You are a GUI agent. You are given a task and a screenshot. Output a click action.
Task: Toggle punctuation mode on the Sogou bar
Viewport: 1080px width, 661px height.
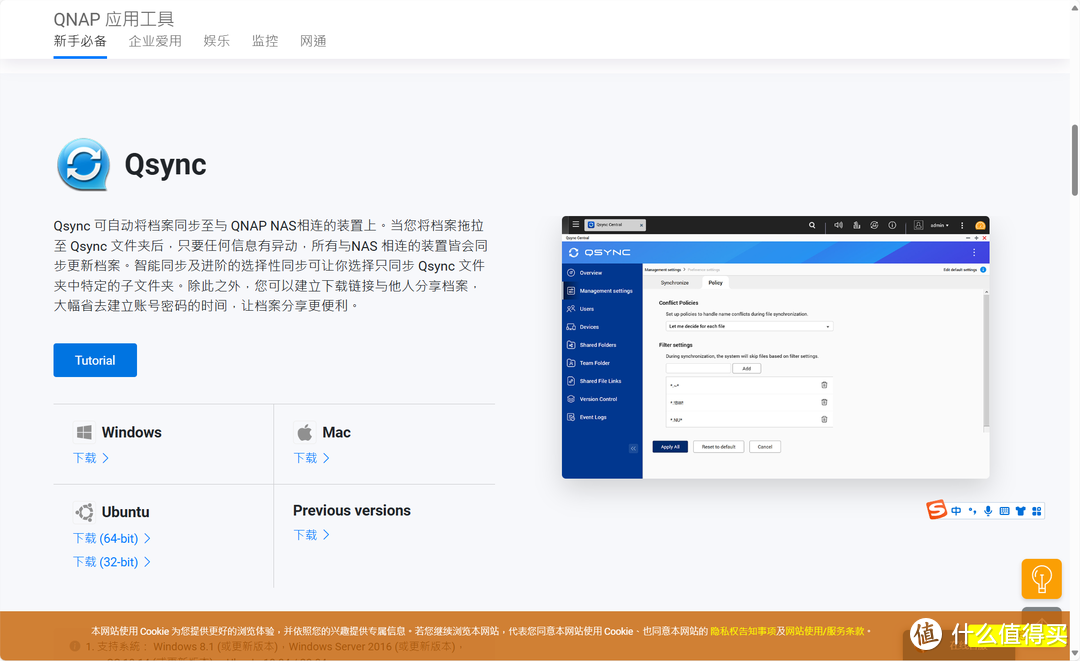(972, 511)
